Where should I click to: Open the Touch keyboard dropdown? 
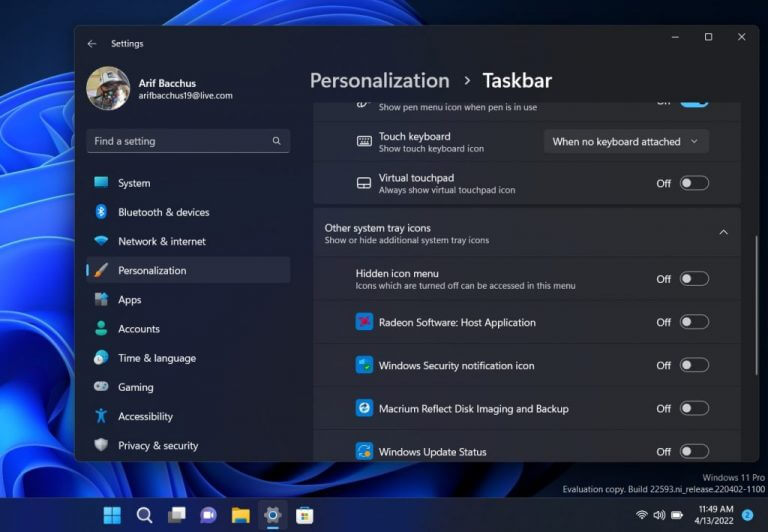pos(626,142)
